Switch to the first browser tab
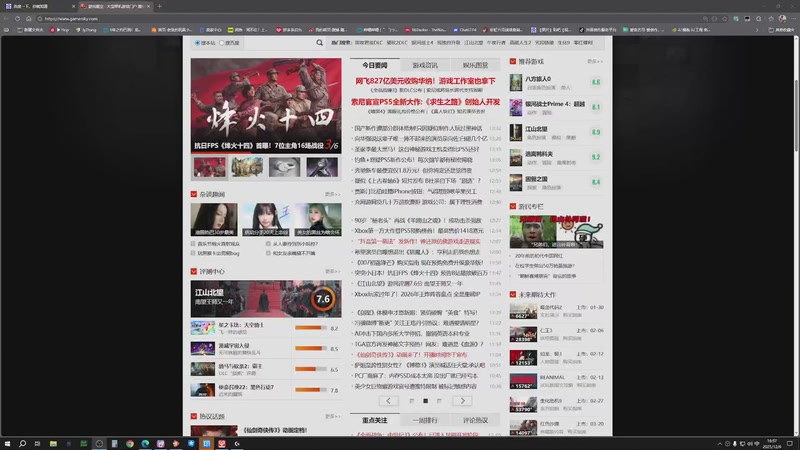Viewport: 800px width, 450px height. [40, 6]
